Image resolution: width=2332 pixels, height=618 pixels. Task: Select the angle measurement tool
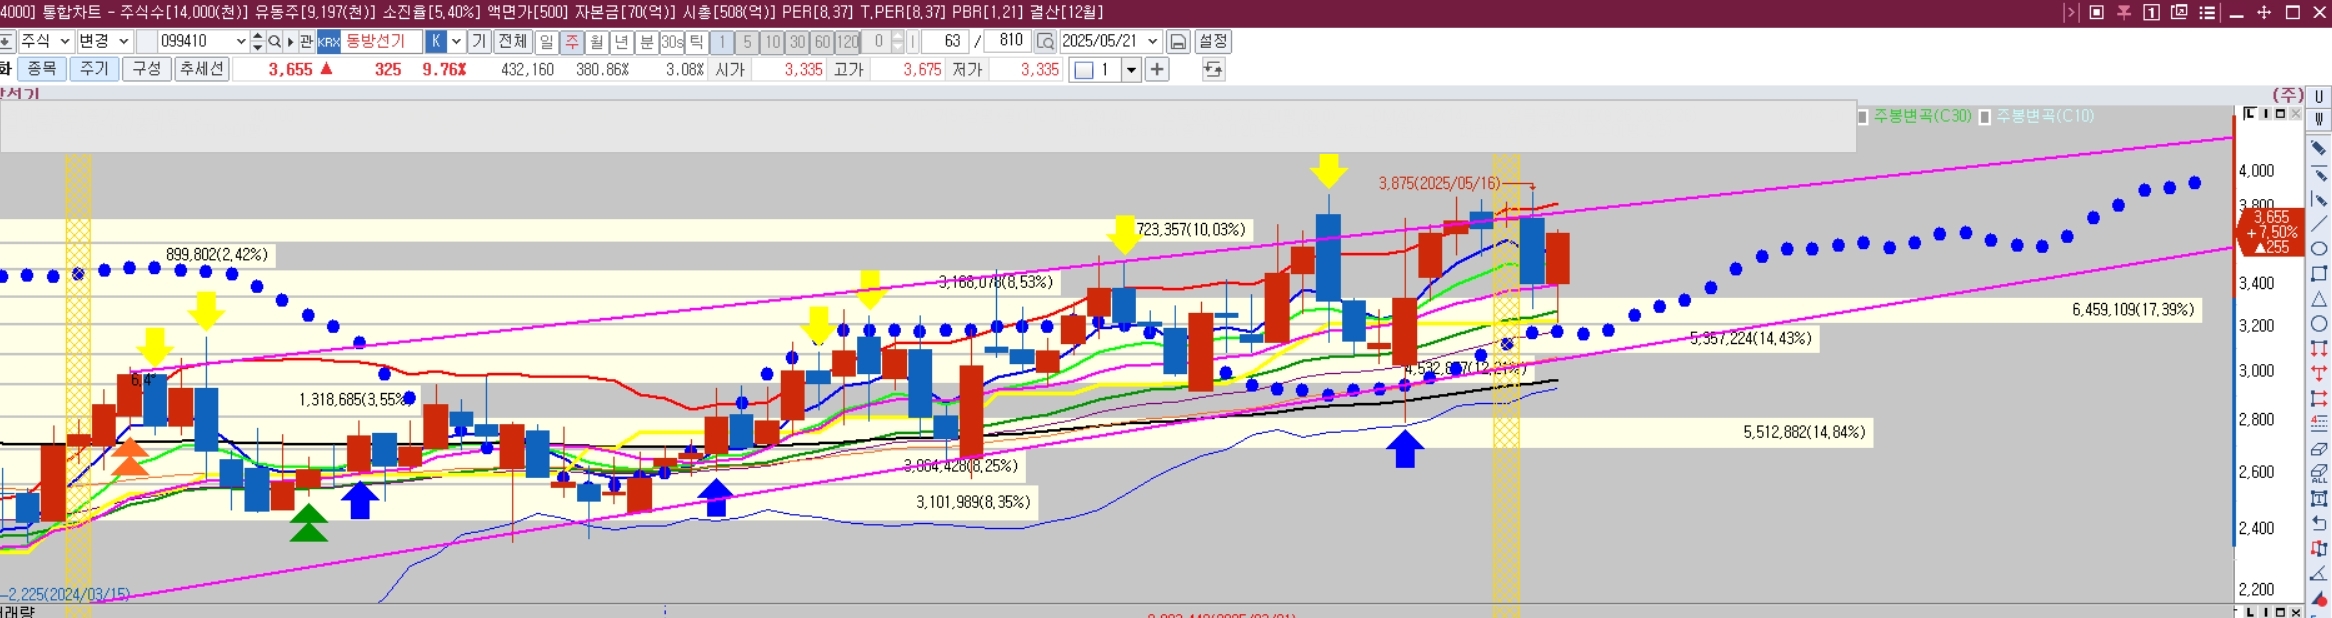2319,574
